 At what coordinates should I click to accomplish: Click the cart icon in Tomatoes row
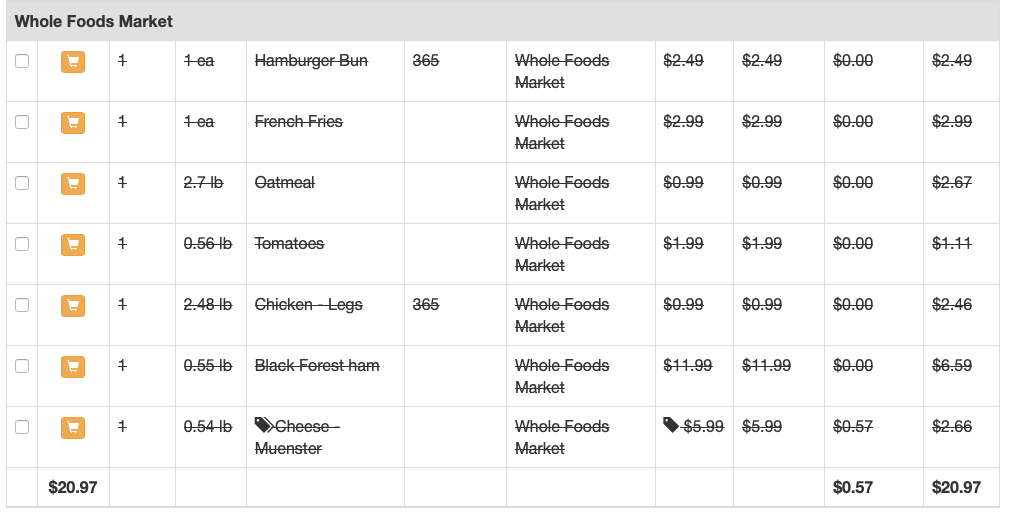click(73, 245)
